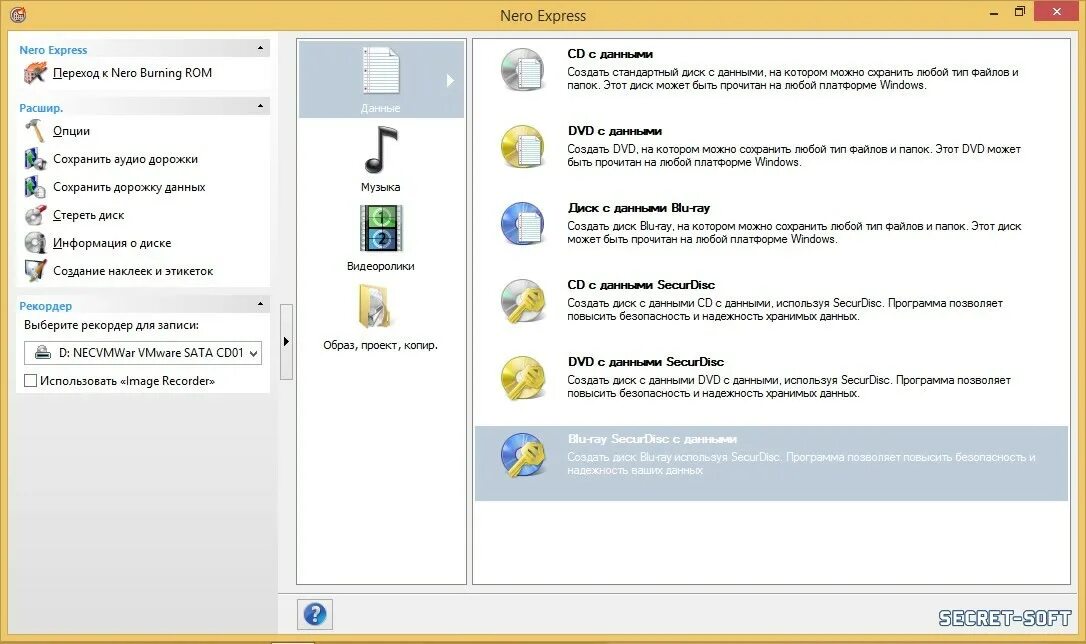The width and height of the screenshot is (1086, 644).
Task: Switch to Образ, проект, копир. category
Action: point(380,316)
